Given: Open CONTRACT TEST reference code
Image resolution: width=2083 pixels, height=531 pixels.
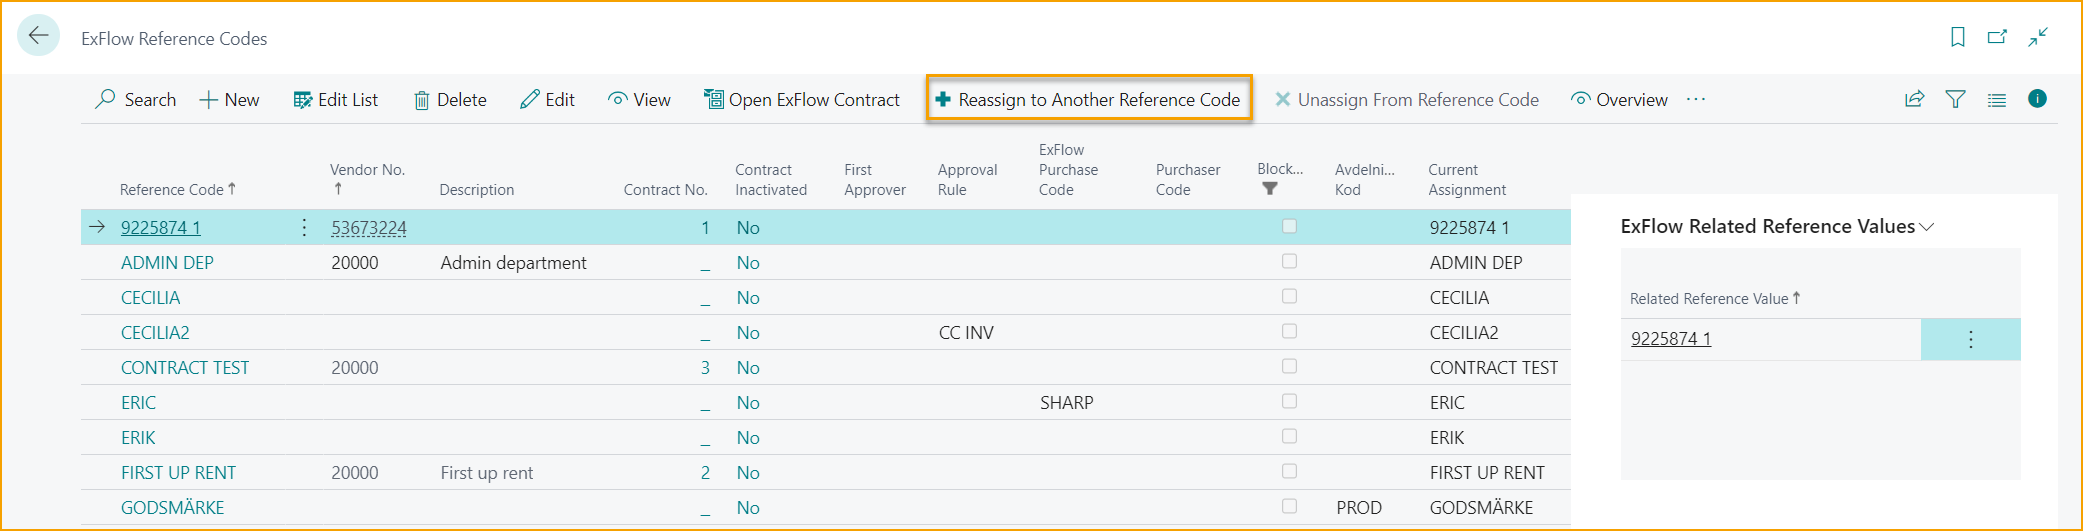Looking at the screenshot, I should point(185,367).
